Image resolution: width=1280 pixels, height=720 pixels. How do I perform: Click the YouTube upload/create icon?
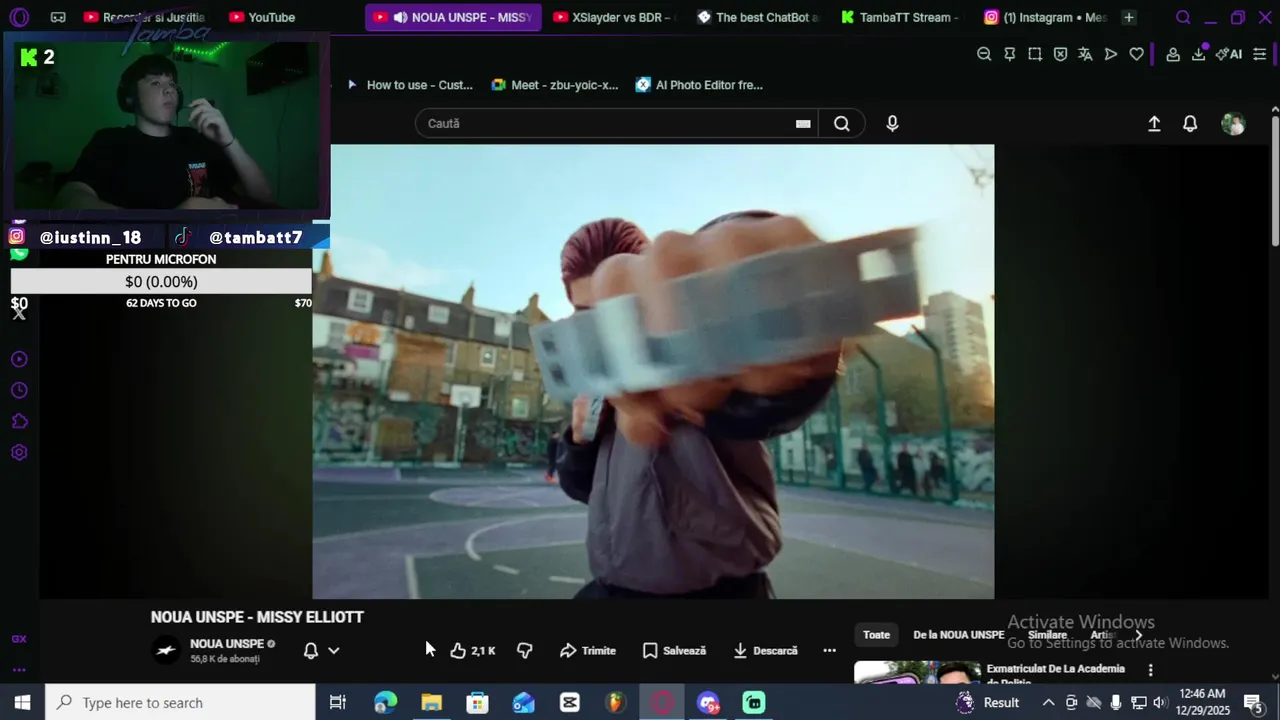(x=1154, y=123)
